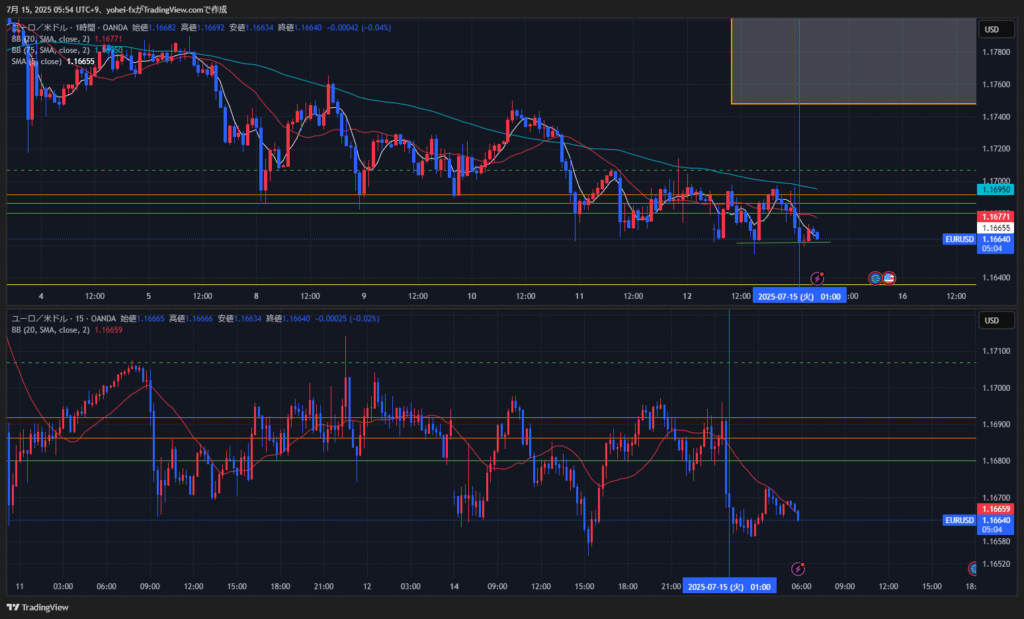Click the 2025-07-15 date label on upper time axis
1024x619 pixels.
[x=799, y=296]
